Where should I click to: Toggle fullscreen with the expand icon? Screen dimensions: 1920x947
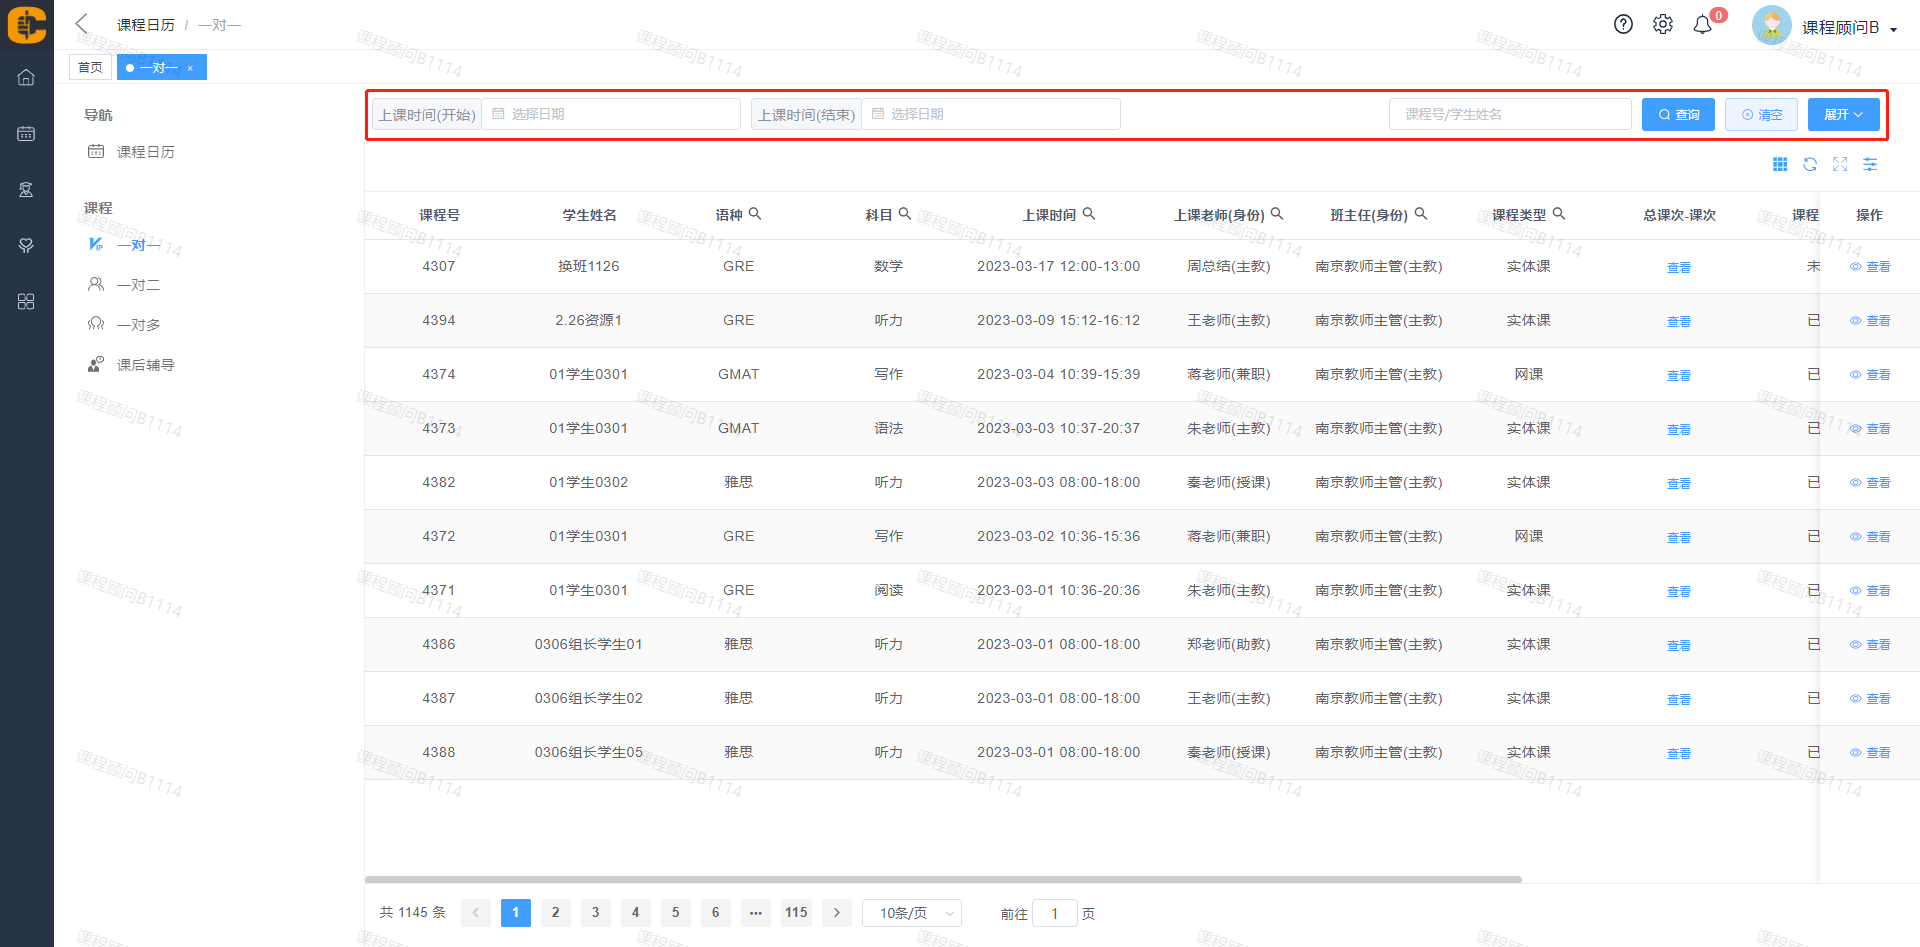(1840, 164)
